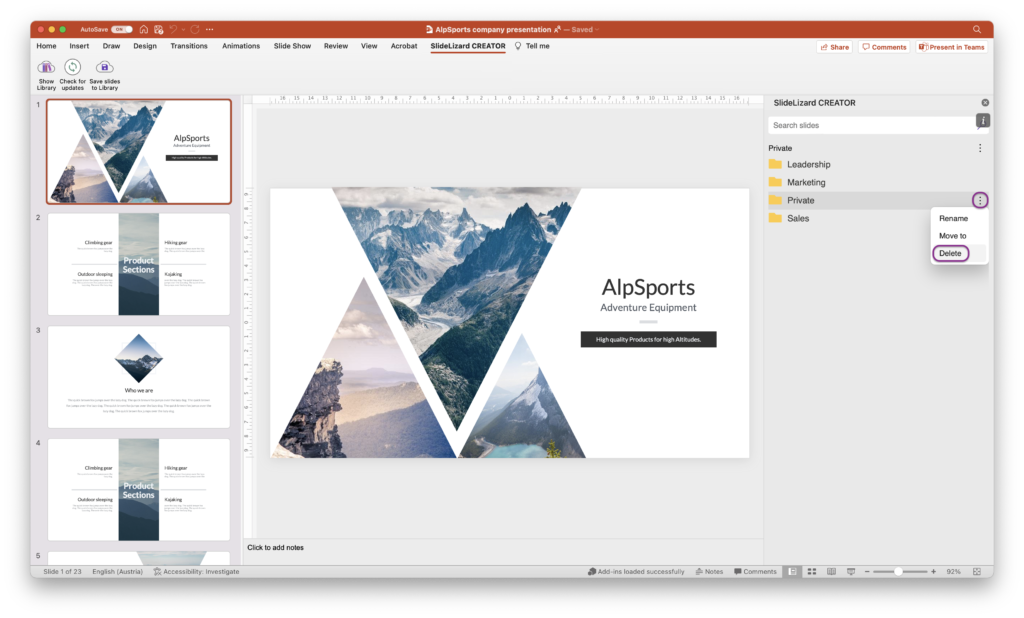Select Normal view in status bar
This screenshot has width=1024, height=618.
point(792,572)
